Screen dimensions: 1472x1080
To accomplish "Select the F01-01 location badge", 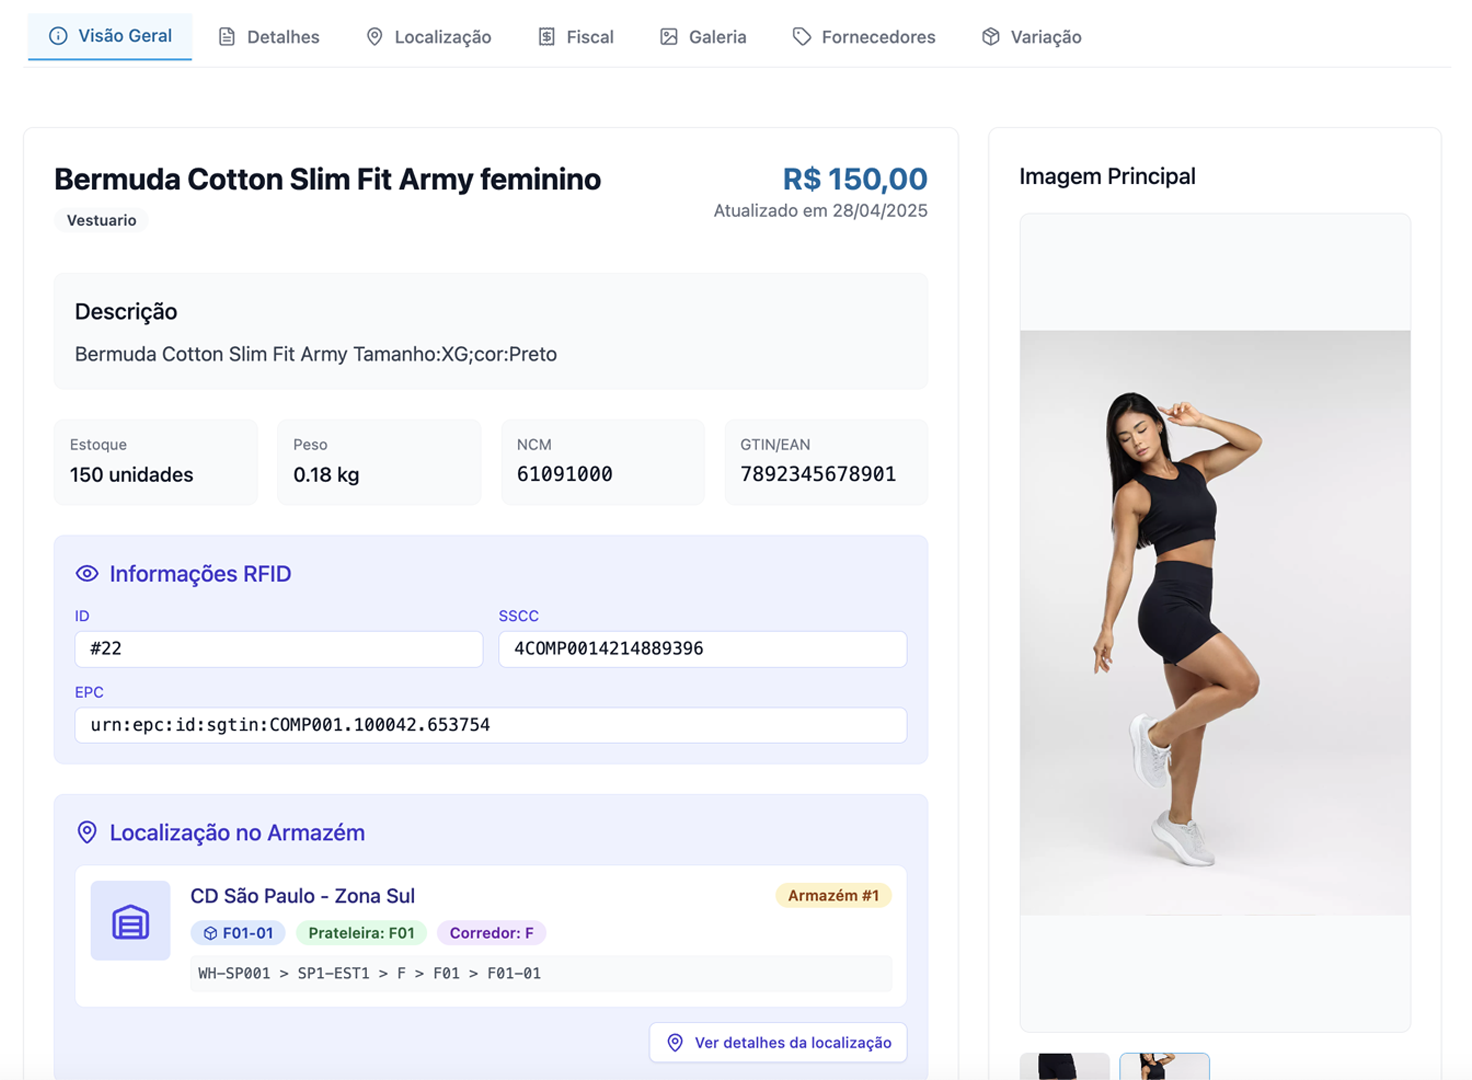I will tap(238, 933).
